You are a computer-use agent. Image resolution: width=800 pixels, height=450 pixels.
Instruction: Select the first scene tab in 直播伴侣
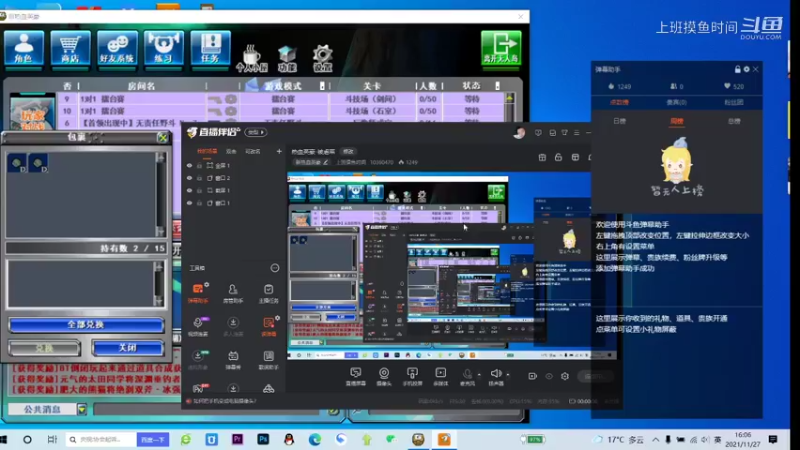tap(207, 152)
